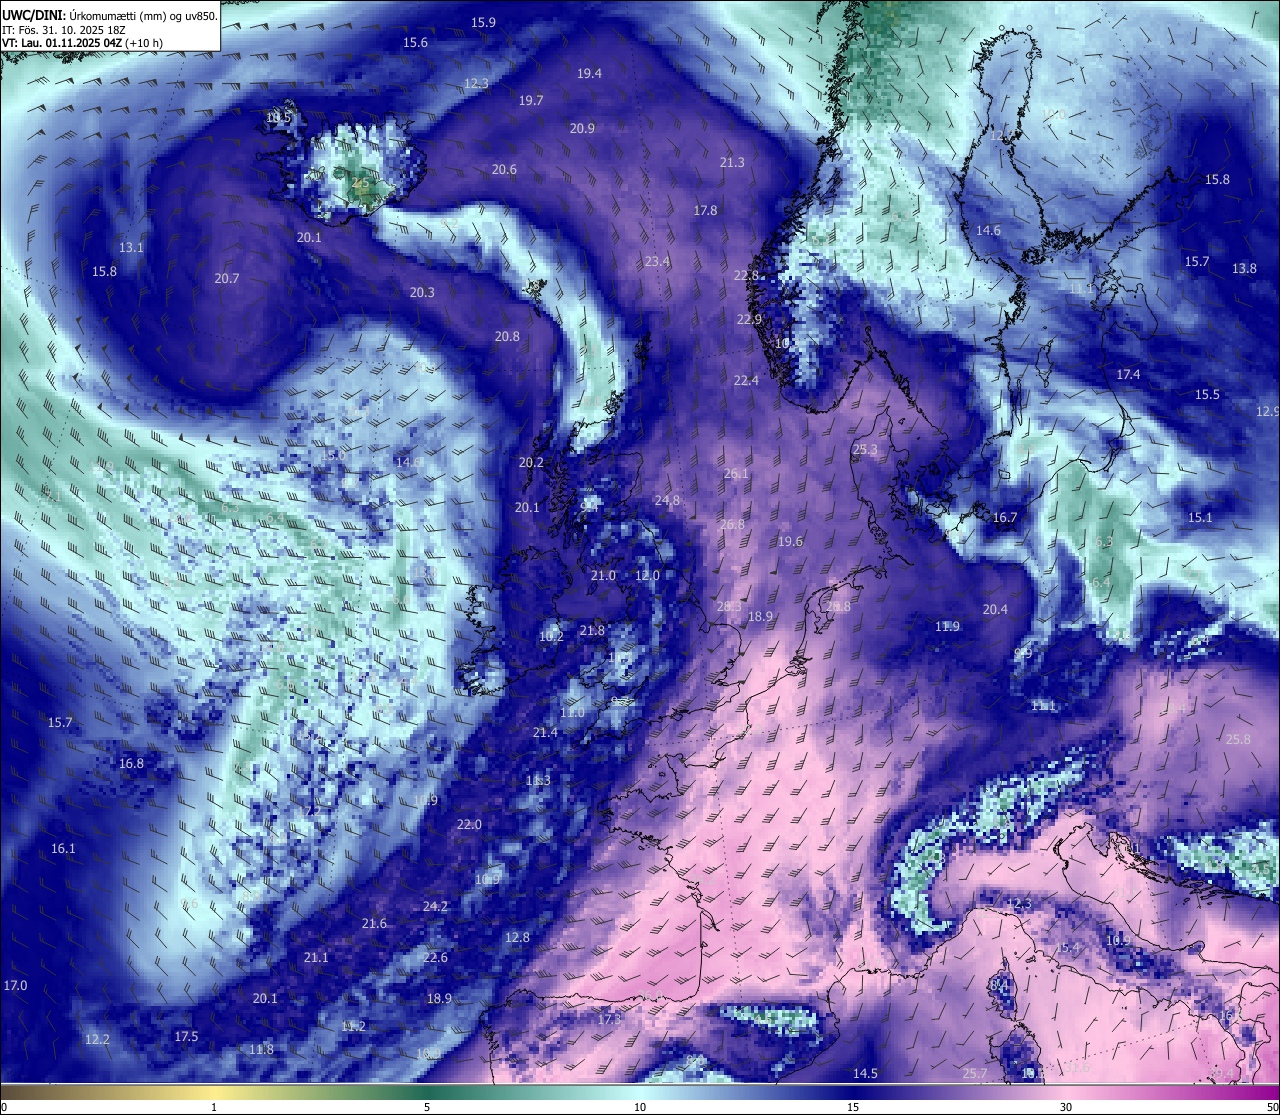Click the 23.4 value off Norway
Viewport: 1280px width, 1115px height.
(x=657, y=261)
